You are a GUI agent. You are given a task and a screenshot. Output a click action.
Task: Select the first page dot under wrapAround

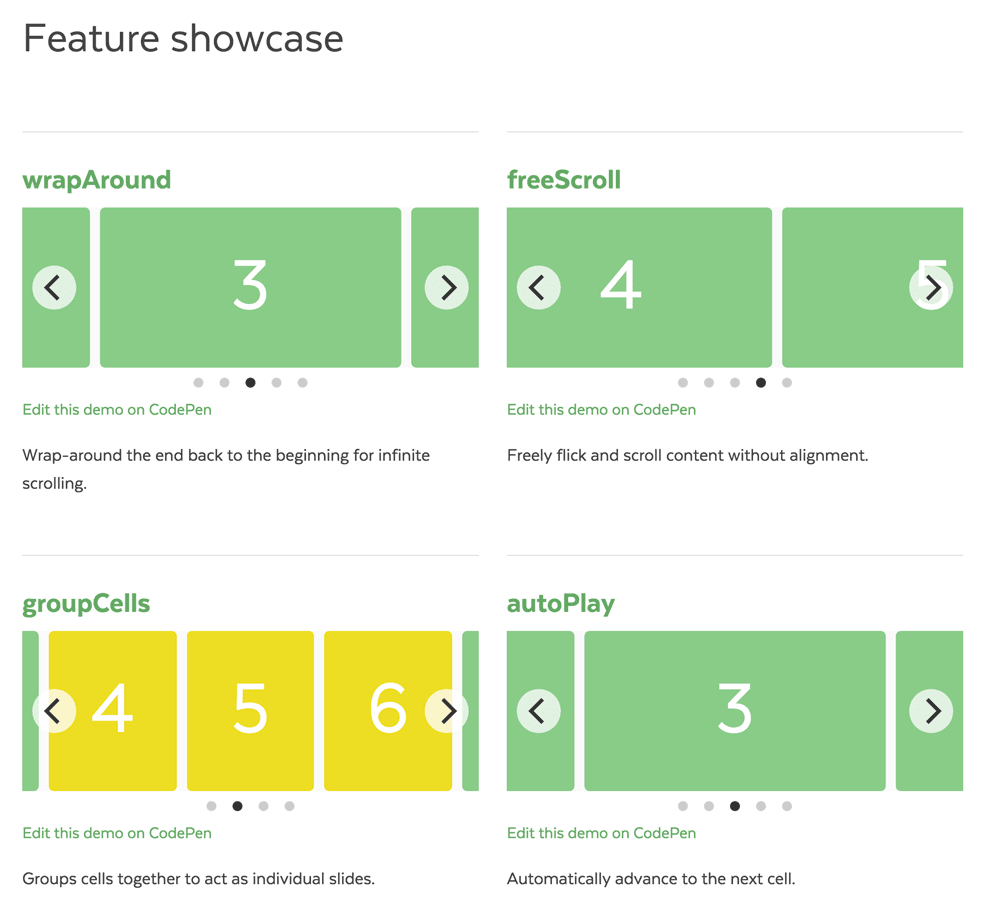pyautogui.click(x=198, y=382)
